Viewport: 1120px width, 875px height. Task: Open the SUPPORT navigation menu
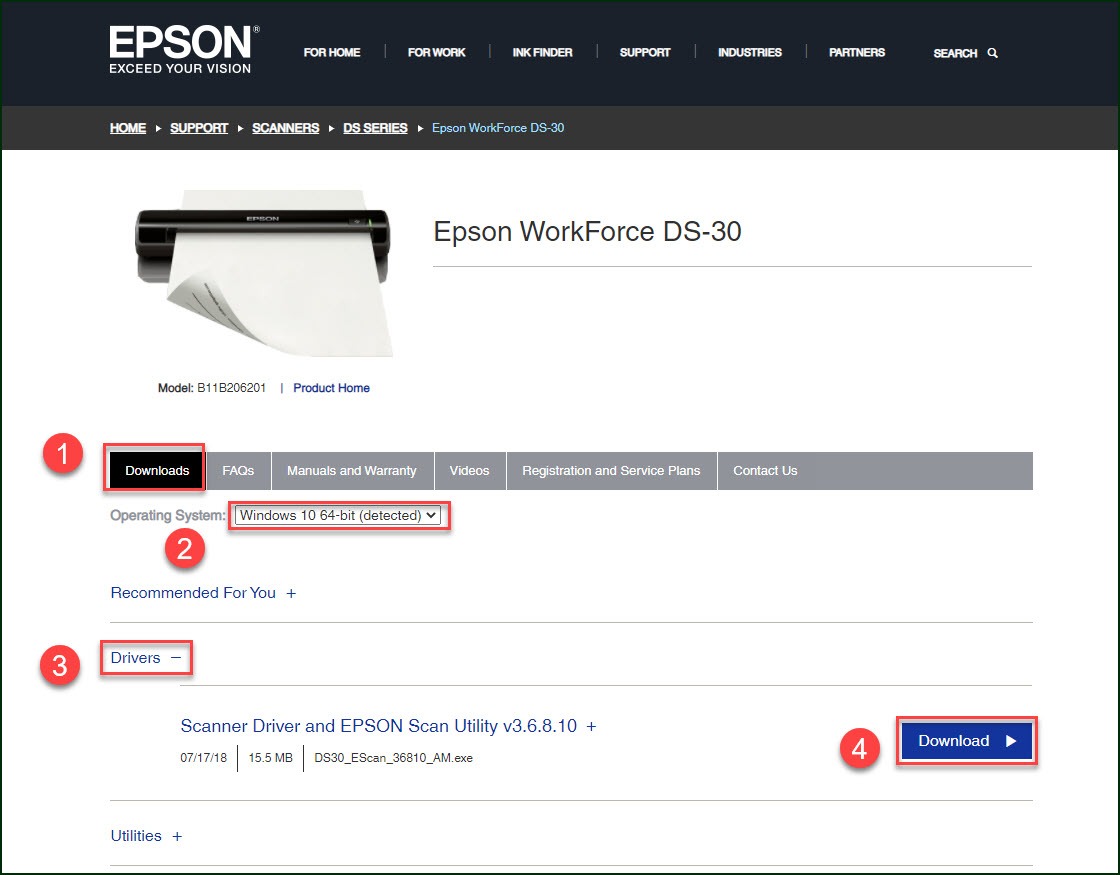point(645,52)
